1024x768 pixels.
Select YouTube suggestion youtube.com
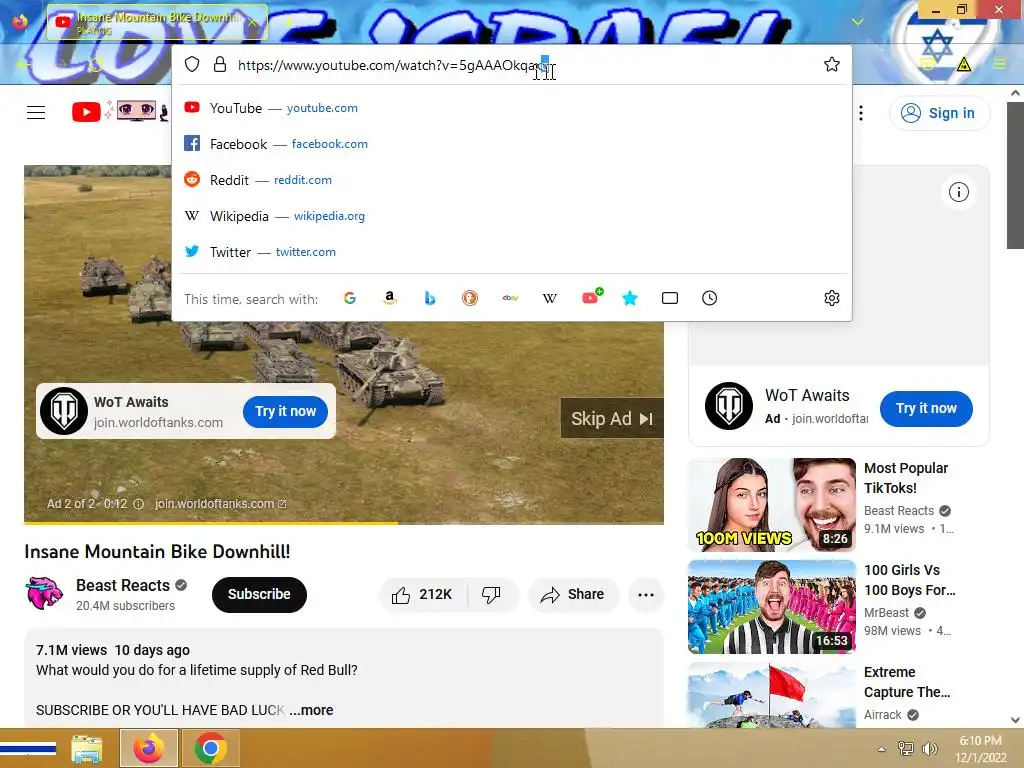(511, 108)
